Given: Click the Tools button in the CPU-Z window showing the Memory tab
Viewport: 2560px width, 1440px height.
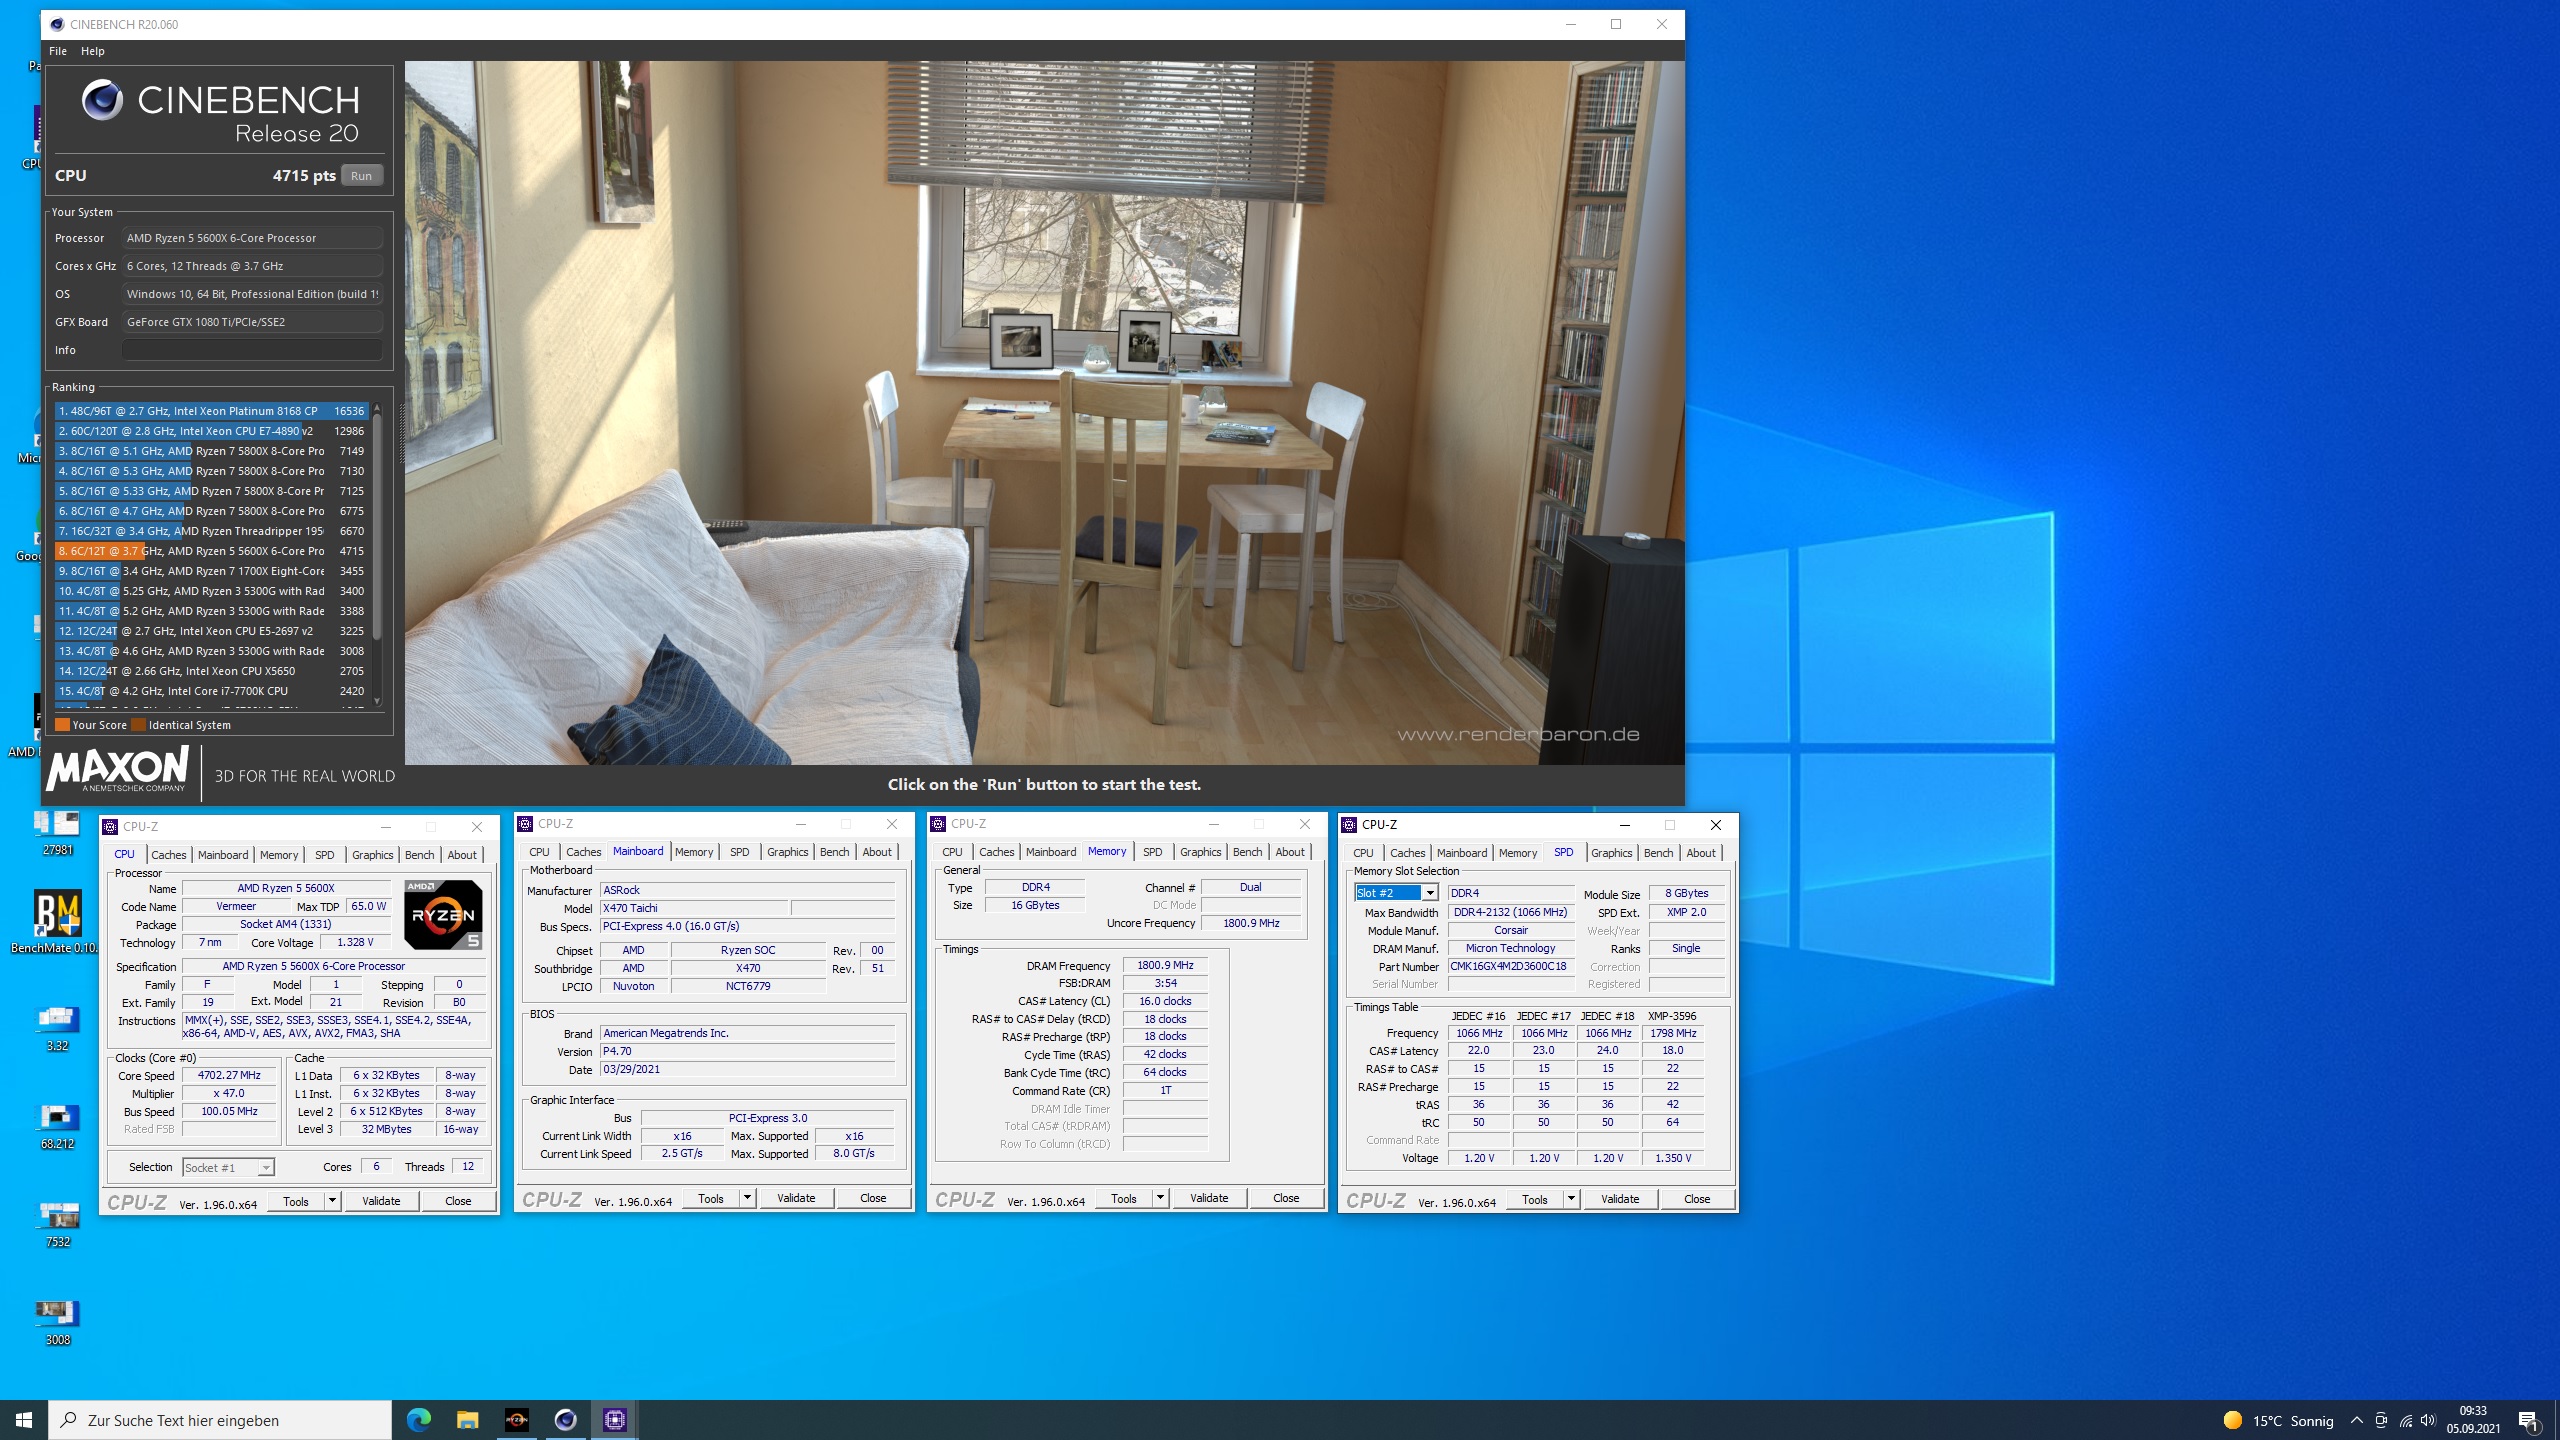Looking at the screenshot, I should coord(1124,1198).
